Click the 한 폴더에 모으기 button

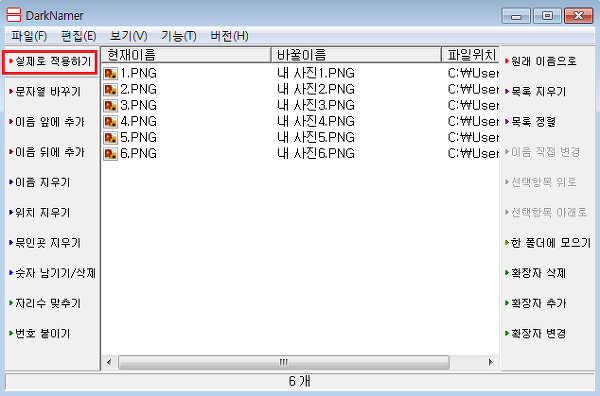coord(548,243)
